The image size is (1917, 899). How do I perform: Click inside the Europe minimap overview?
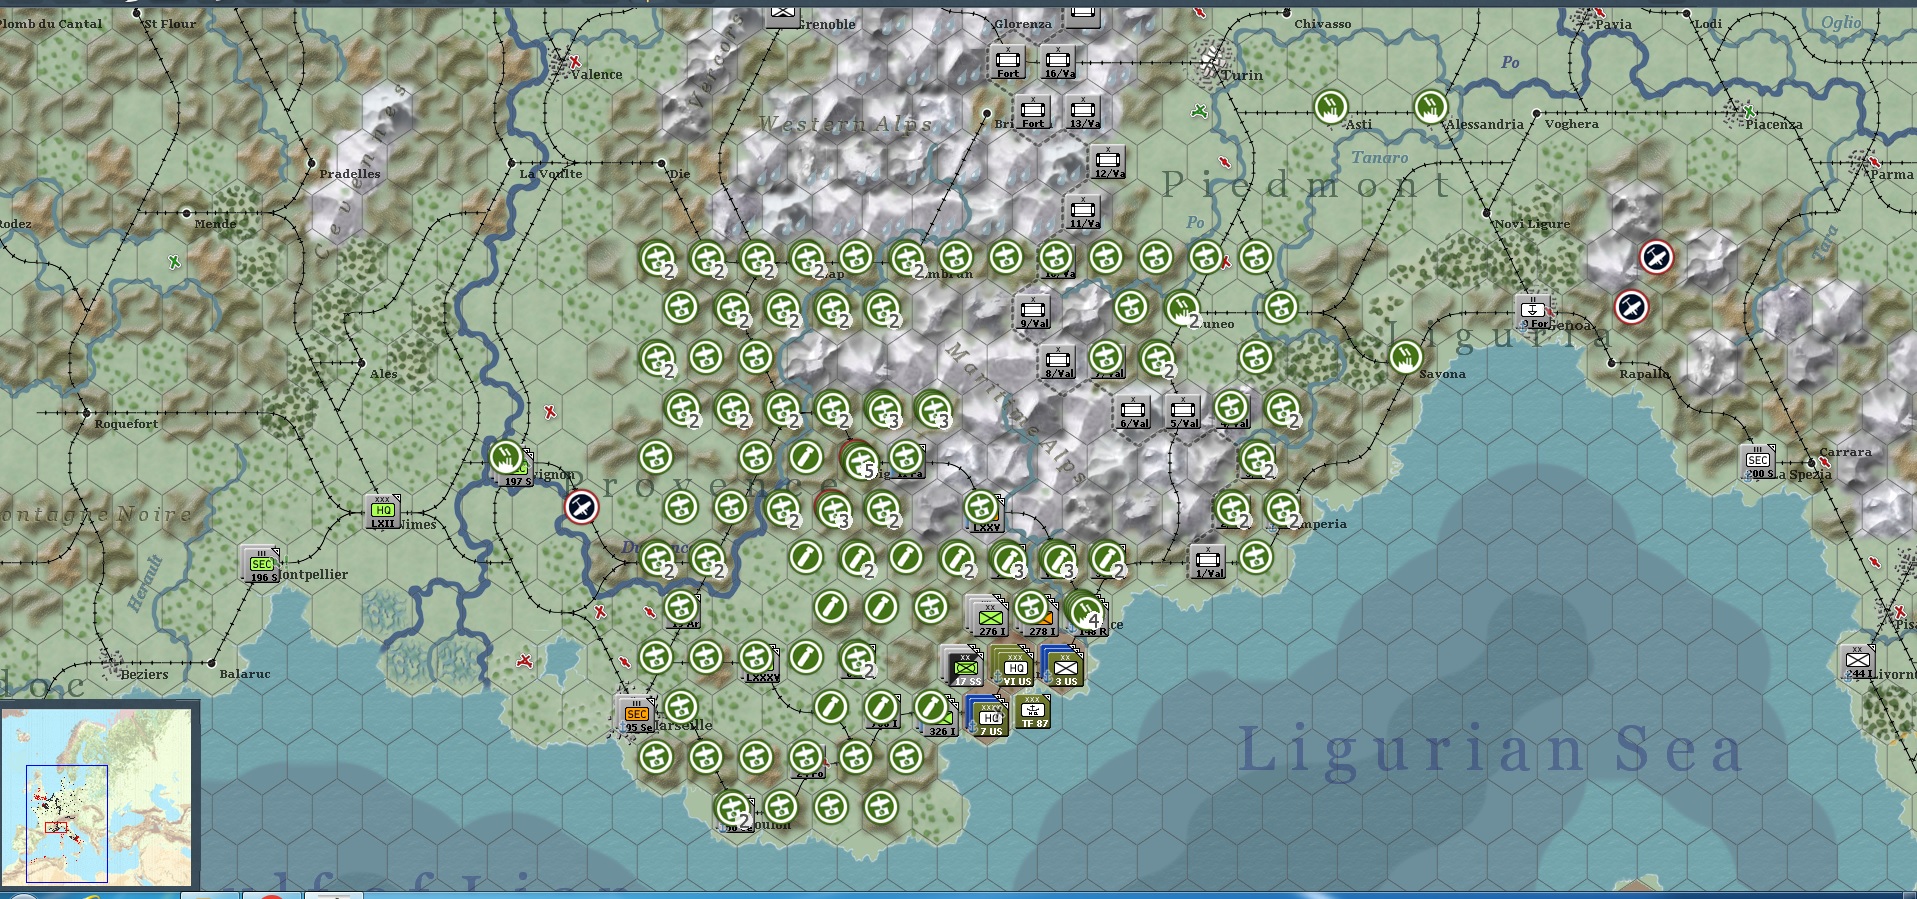click(96, 798)
